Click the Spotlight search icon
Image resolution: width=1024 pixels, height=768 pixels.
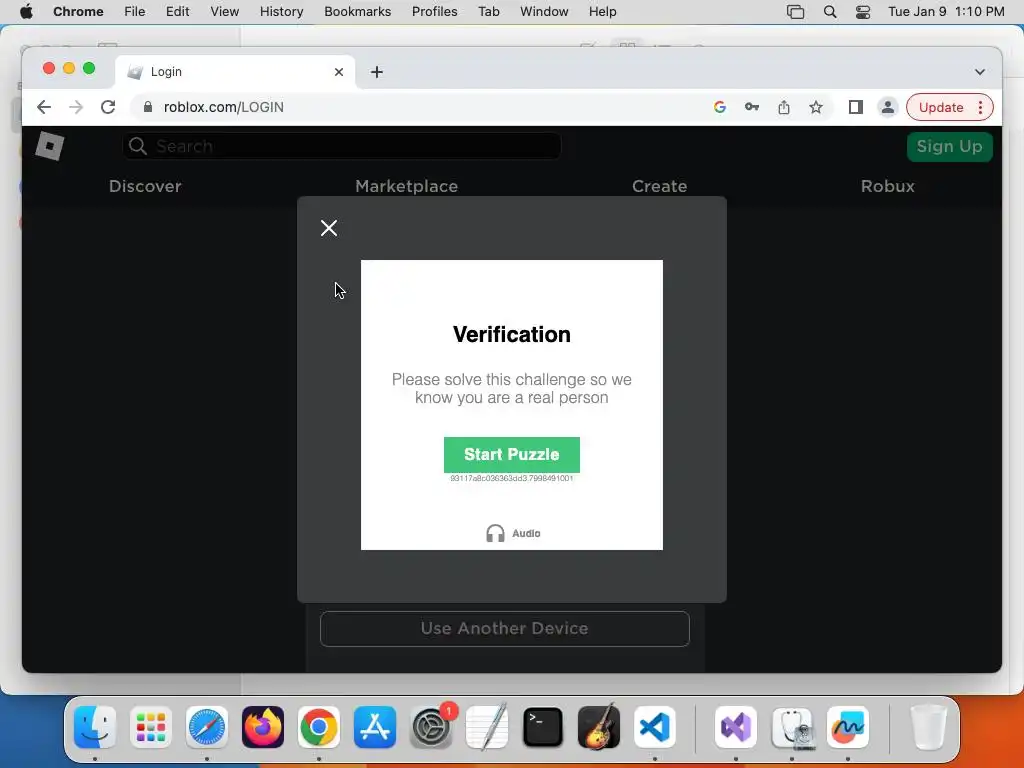coord(830,12)
